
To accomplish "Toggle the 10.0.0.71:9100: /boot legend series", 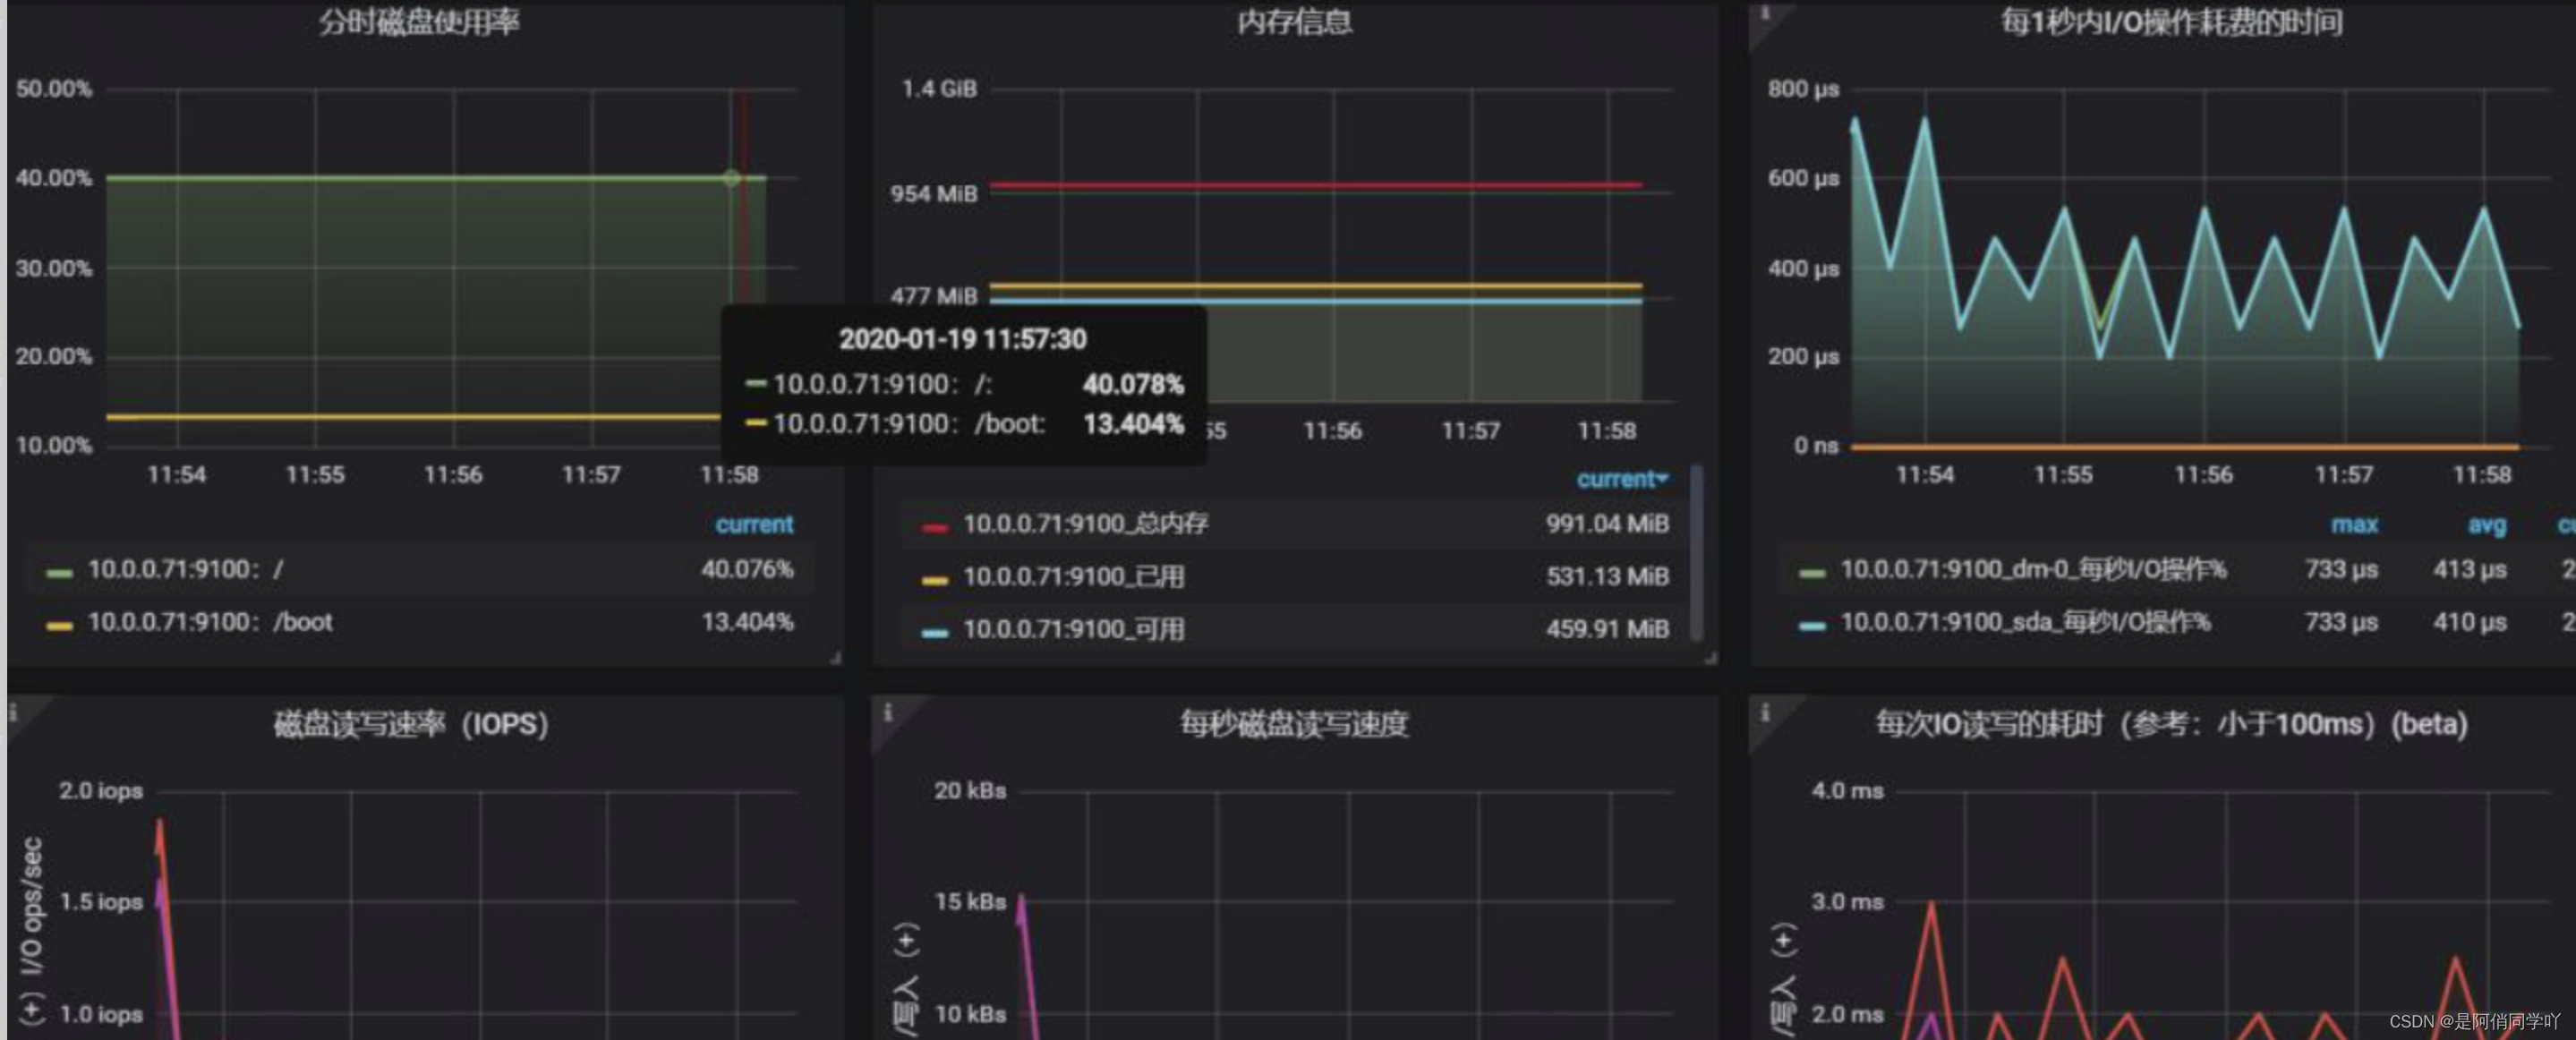I will tap(210, 622).
